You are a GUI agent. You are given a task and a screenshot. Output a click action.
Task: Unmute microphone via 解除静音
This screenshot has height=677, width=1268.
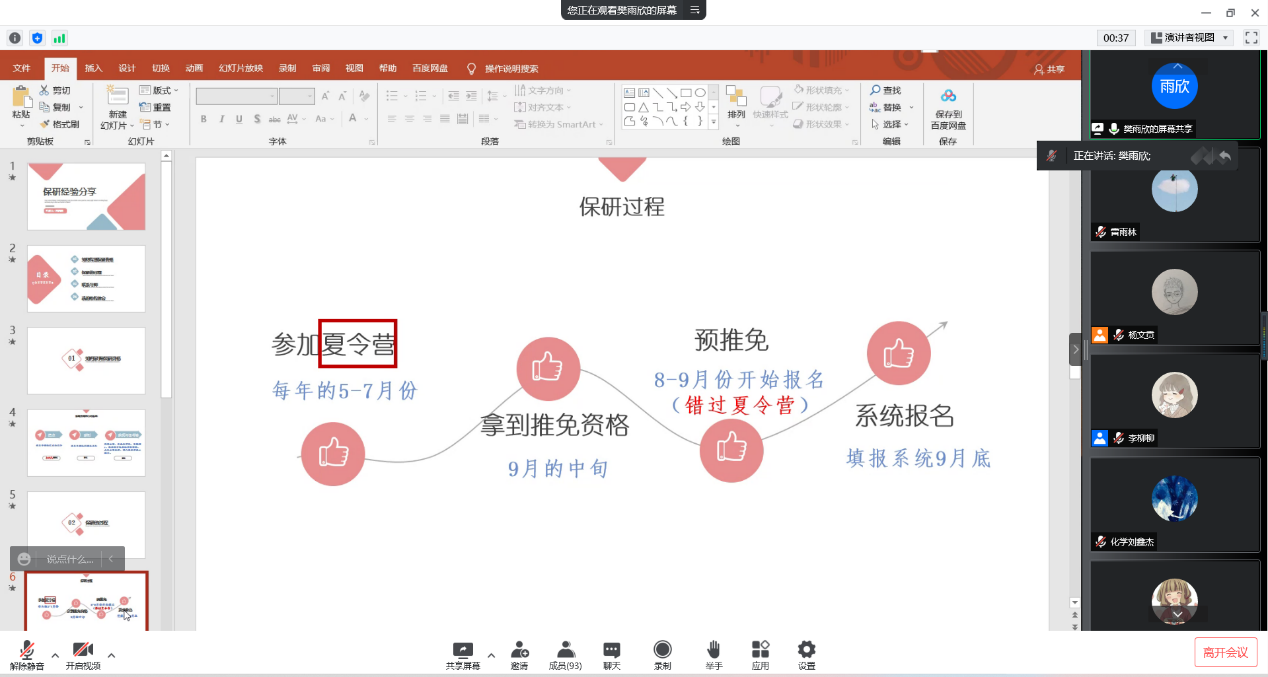27,651
